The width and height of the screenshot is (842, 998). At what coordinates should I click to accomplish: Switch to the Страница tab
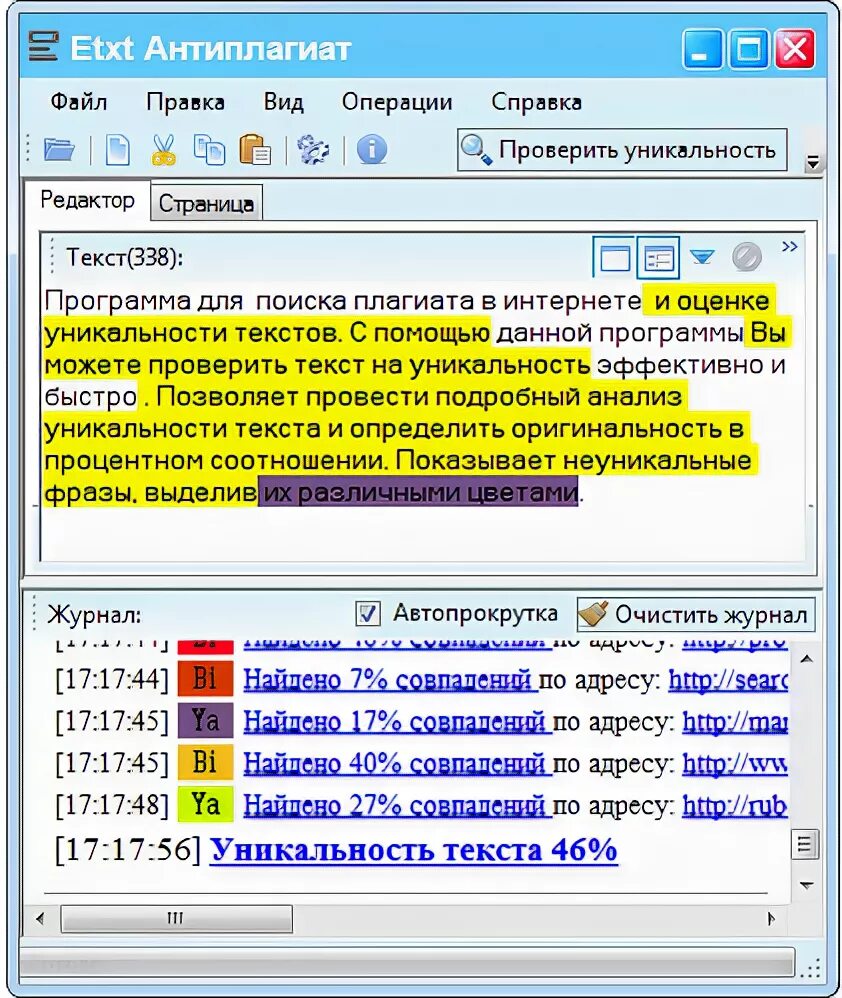[206, 203]
